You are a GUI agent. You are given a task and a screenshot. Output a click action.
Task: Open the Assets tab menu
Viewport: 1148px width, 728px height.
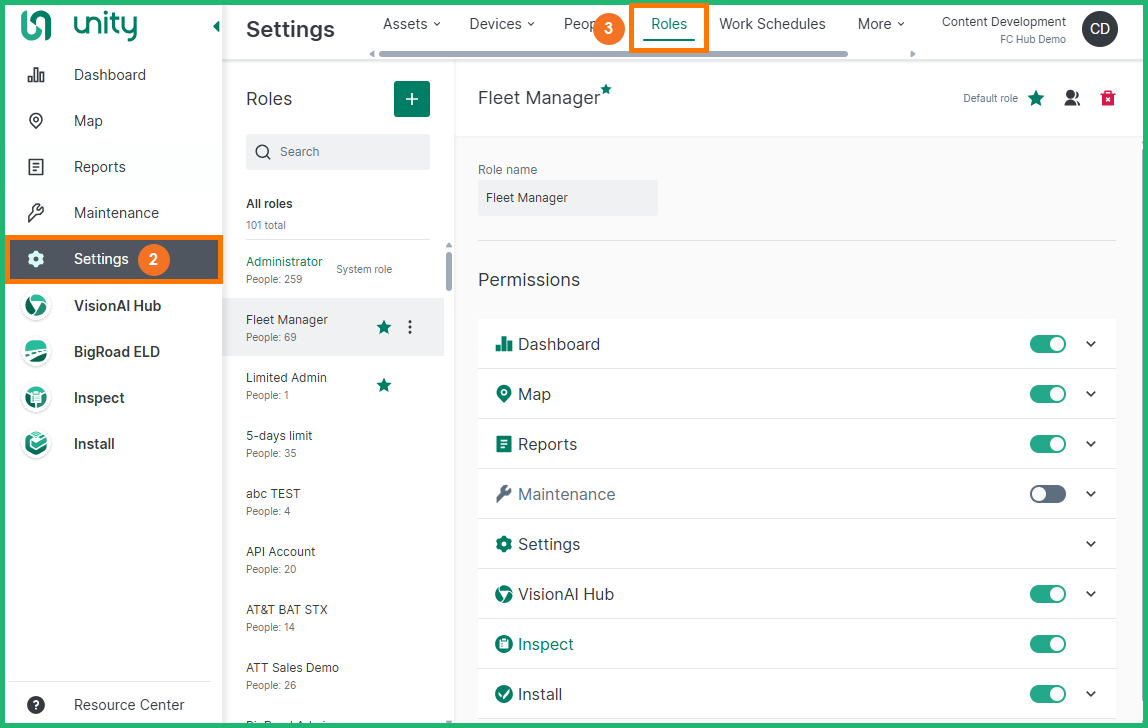pyautogui.click(x=411, y=24)
